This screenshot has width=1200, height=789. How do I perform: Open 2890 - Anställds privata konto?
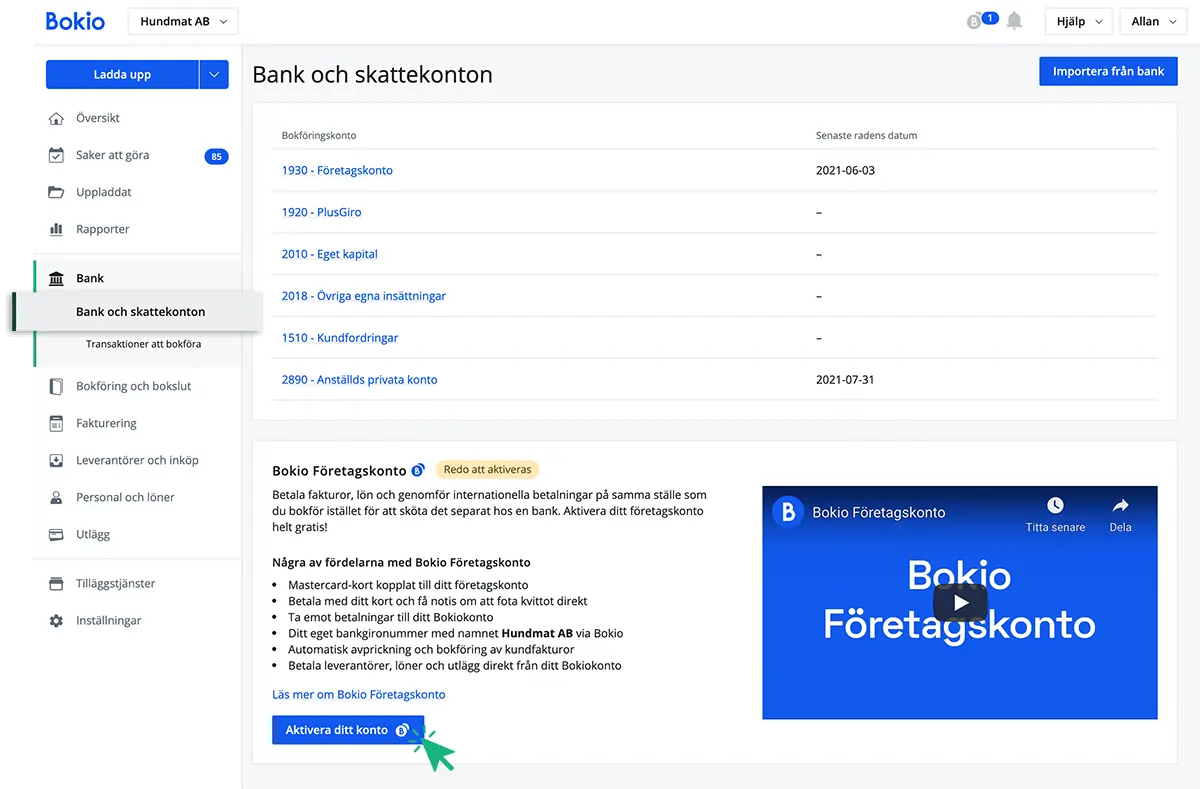(359, 380)
